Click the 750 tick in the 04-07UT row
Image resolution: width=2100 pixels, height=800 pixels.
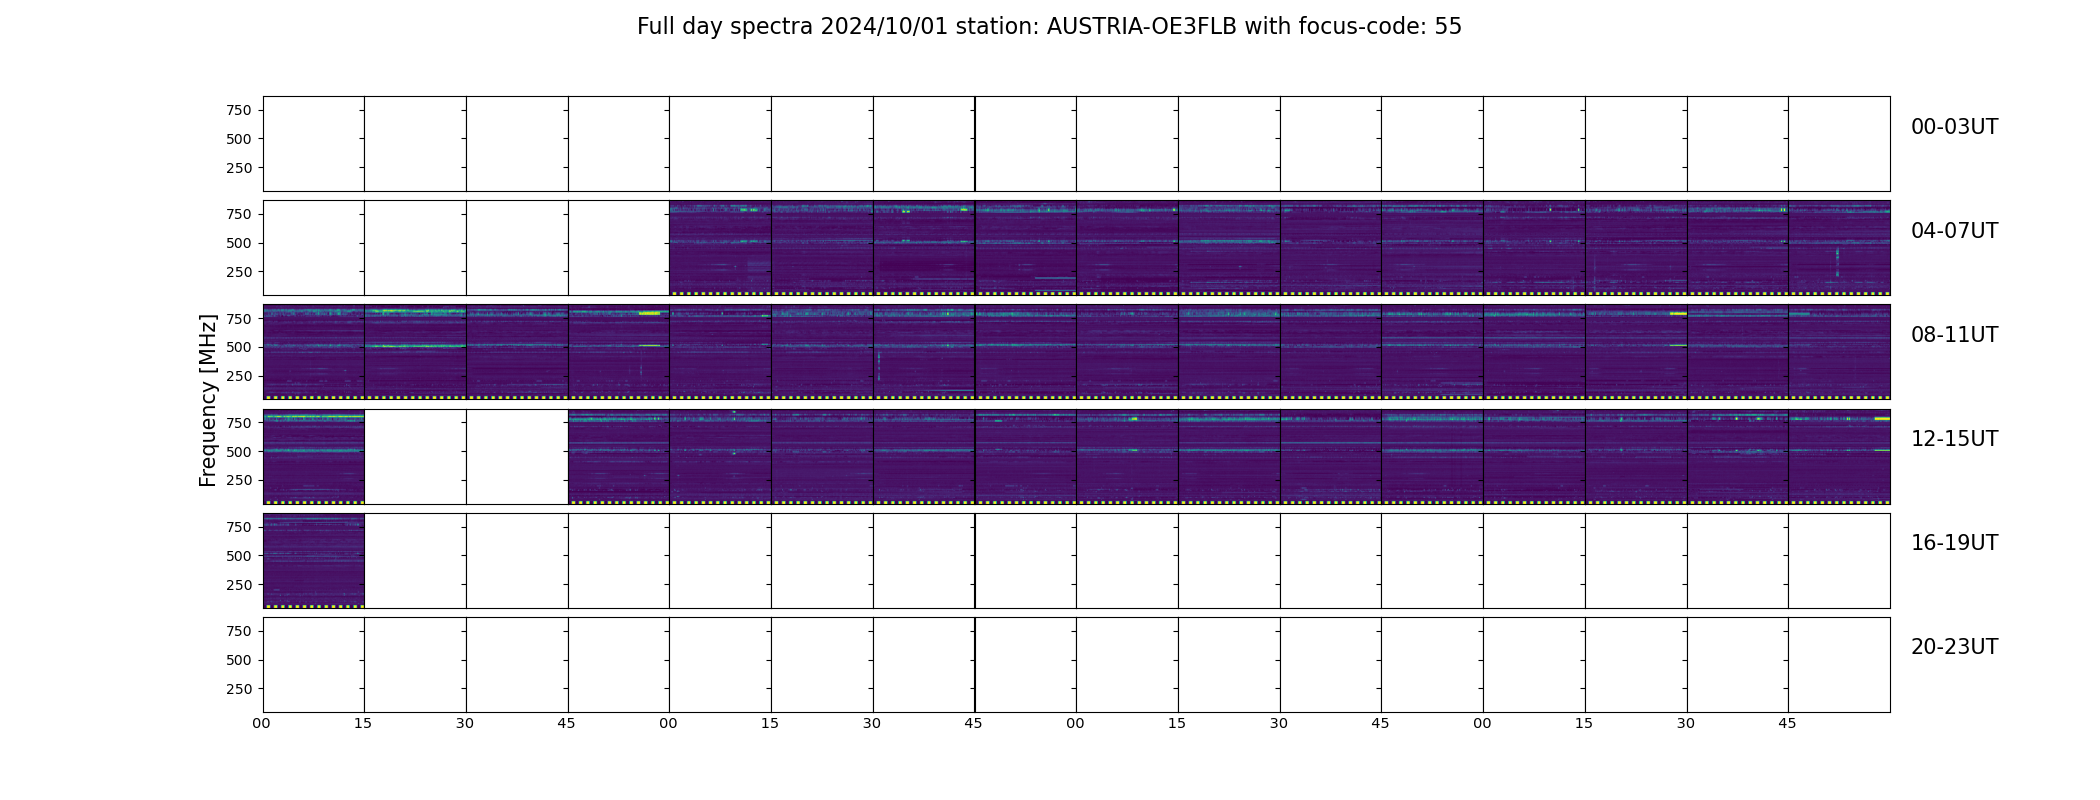239,214
